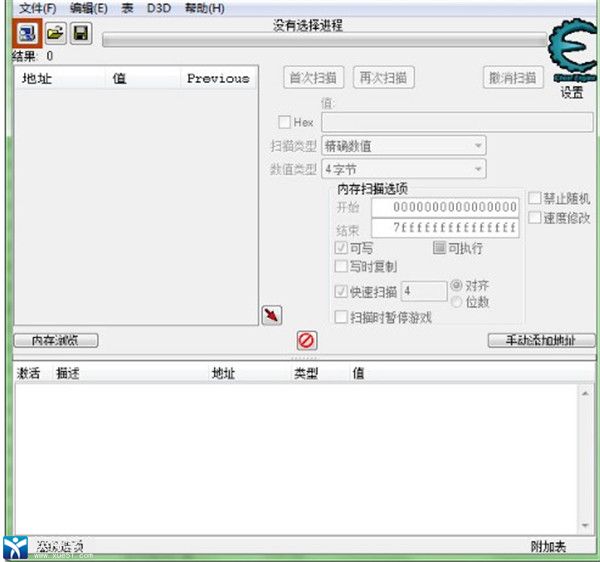Click address table scrollbar up arrow
Viewport: 600px width, 562px height.
[x=585, y=393]
